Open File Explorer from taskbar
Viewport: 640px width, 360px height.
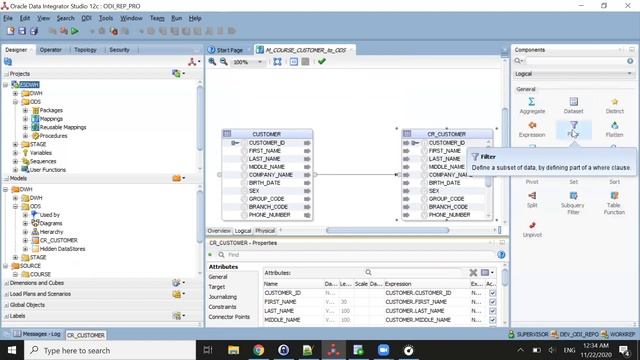click(x=233, y=350)
